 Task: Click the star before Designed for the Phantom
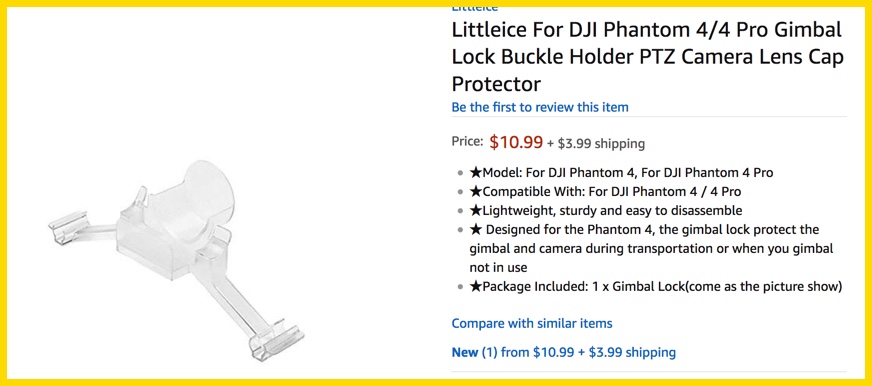point(475,229)
